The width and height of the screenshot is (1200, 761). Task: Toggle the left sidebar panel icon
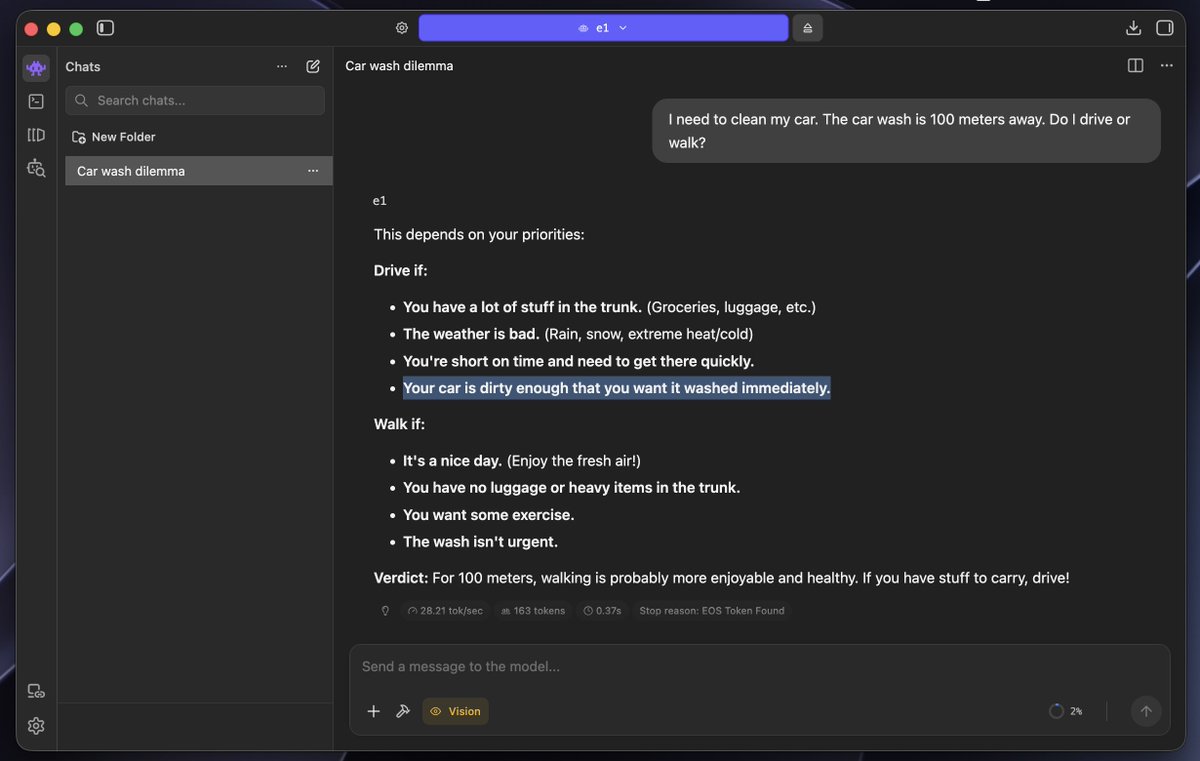click(x=105, y=28)
